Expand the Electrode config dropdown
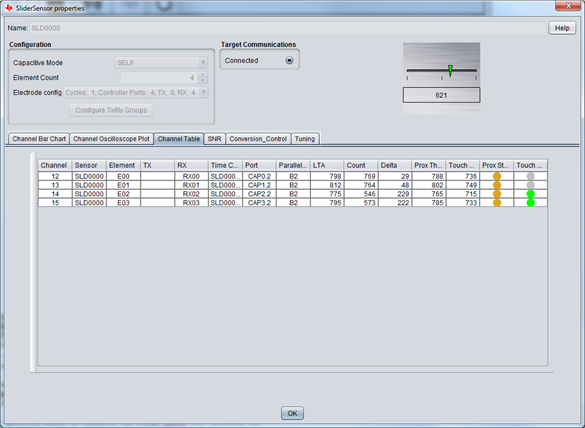 tap(136, 93)
